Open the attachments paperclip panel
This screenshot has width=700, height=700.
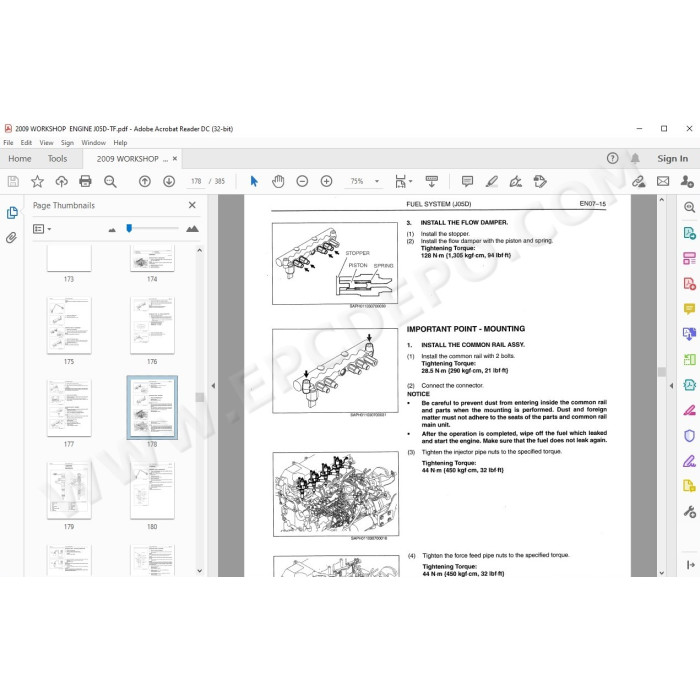tap(12, 237)
